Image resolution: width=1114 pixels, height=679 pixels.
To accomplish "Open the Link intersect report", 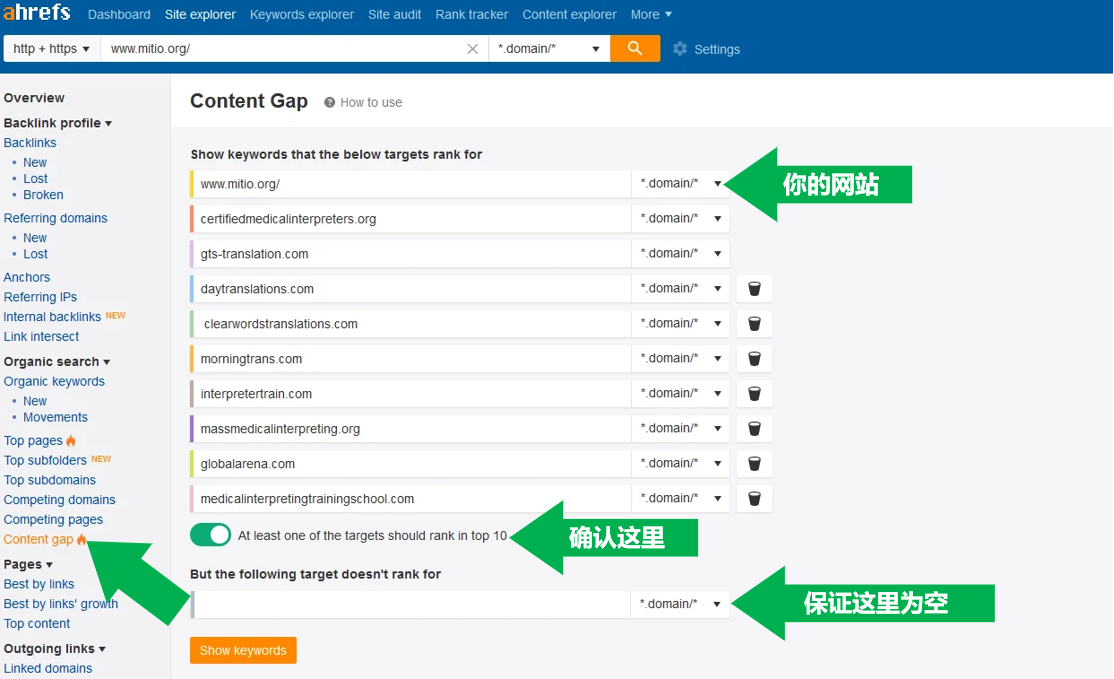I will tap(41, 337).
